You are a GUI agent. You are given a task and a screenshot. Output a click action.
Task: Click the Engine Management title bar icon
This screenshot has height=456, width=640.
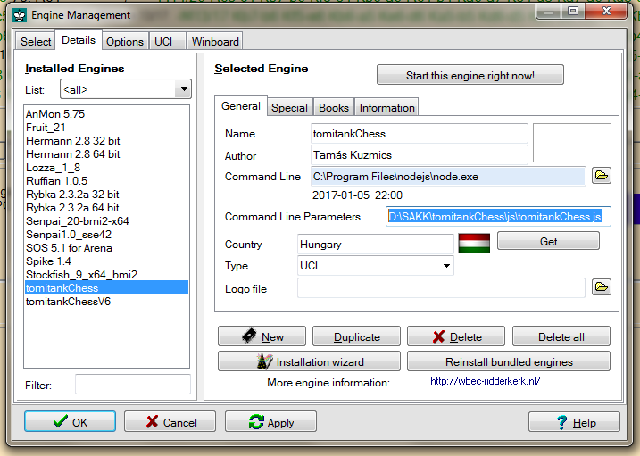19,16
